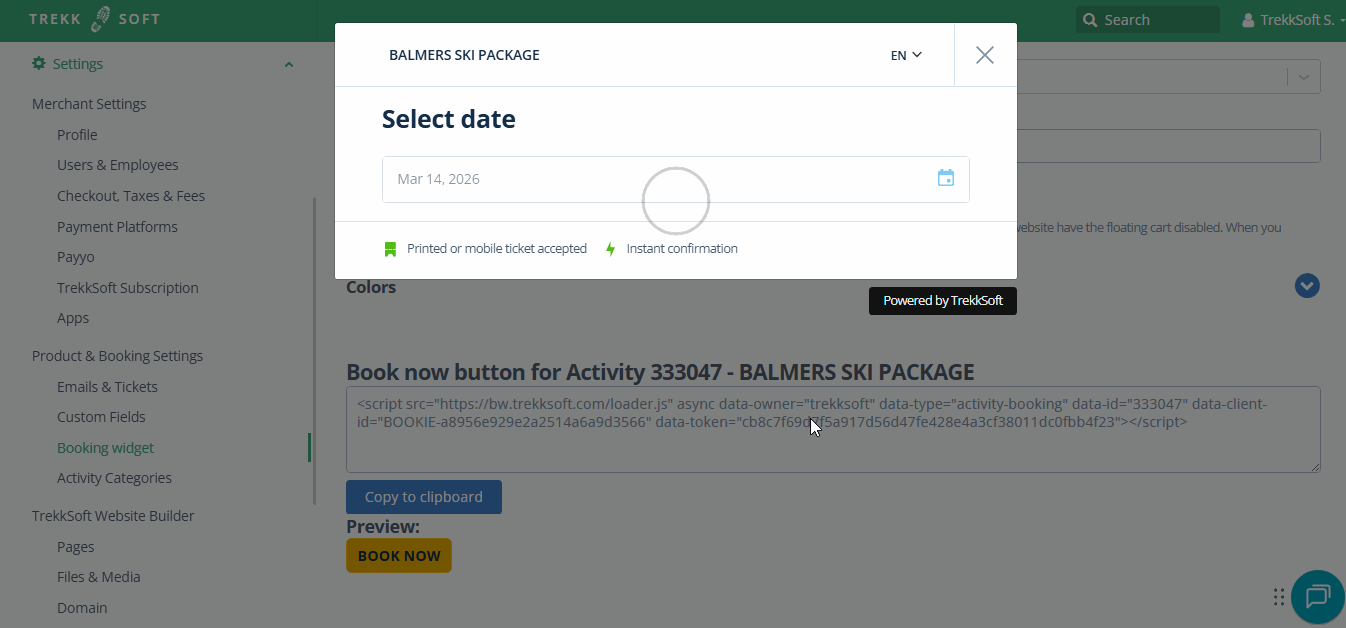Click the drag handle dots near chat
1346x628 pixels.
pyautogui.click(x=1279, y=597)
